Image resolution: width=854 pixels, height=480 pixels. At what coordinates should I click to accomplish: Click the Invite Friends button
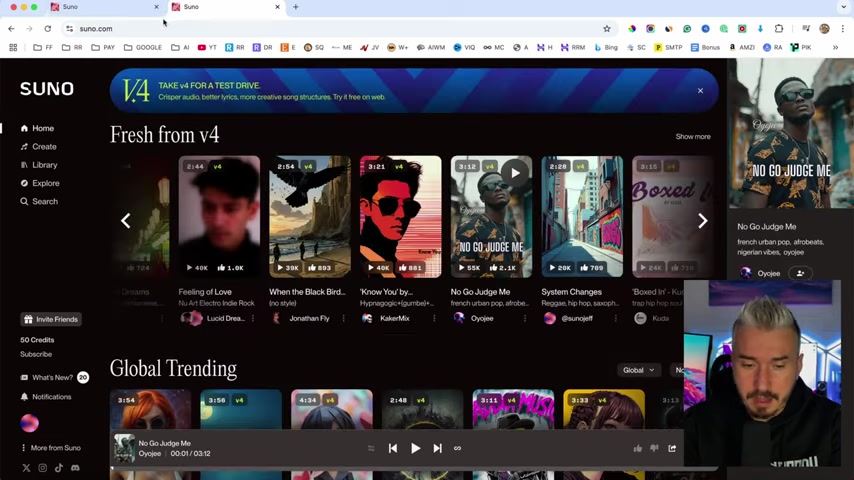click(51, 319)
